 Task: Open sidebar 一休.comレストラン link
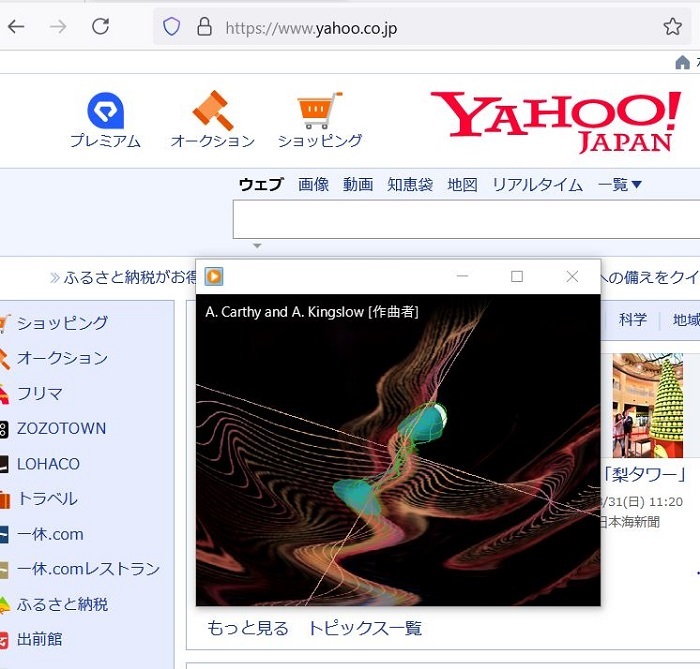tap(88, 569)
